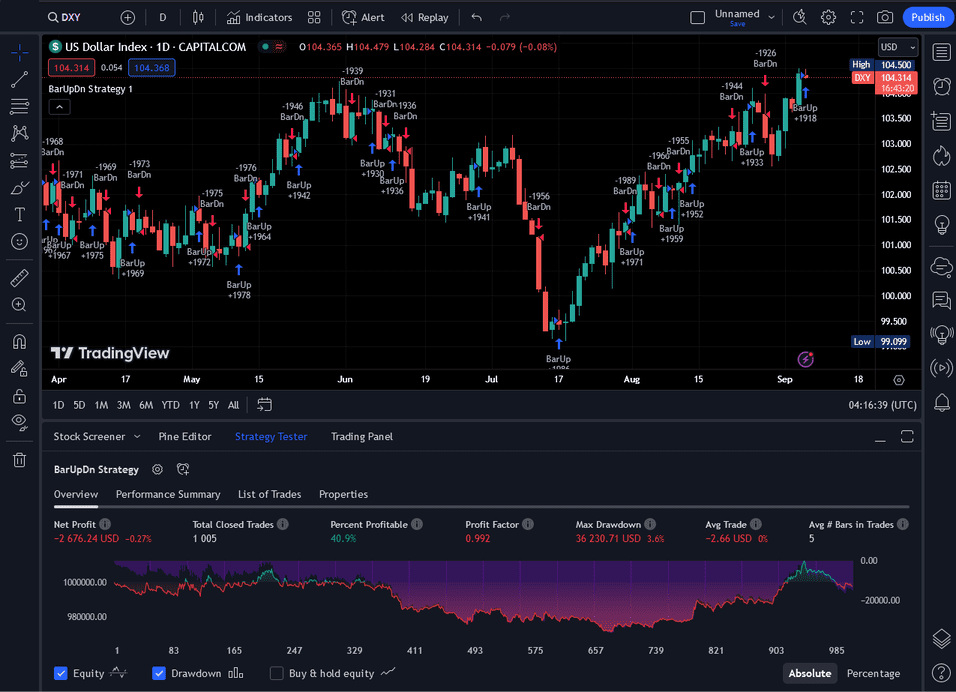Click the trash icon to remove drawings
956x692 pixels.
(x=19, y=460)
